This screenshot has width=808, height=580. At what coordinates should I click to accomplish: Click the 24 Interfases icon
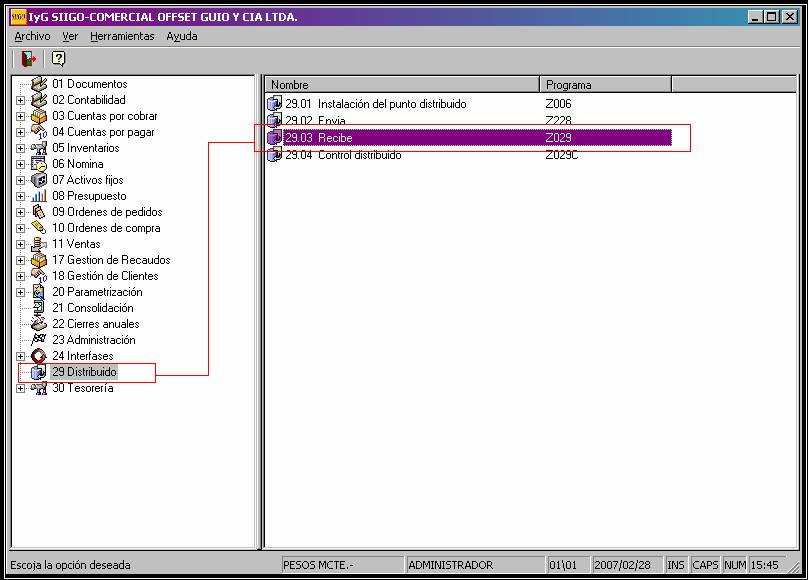(40, 356)
